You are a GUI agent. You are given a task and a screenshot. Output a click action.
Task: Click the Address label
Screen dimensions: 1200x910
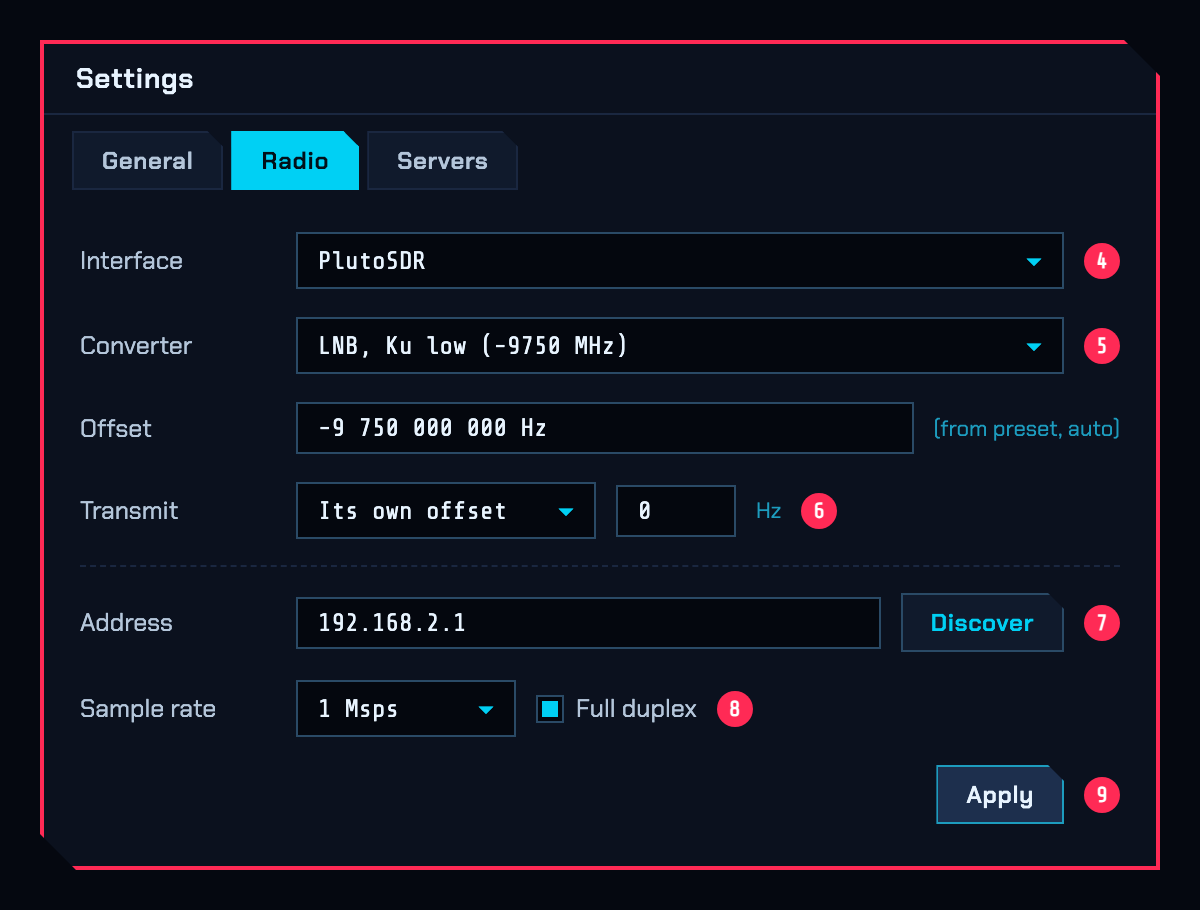click(126, 623)
